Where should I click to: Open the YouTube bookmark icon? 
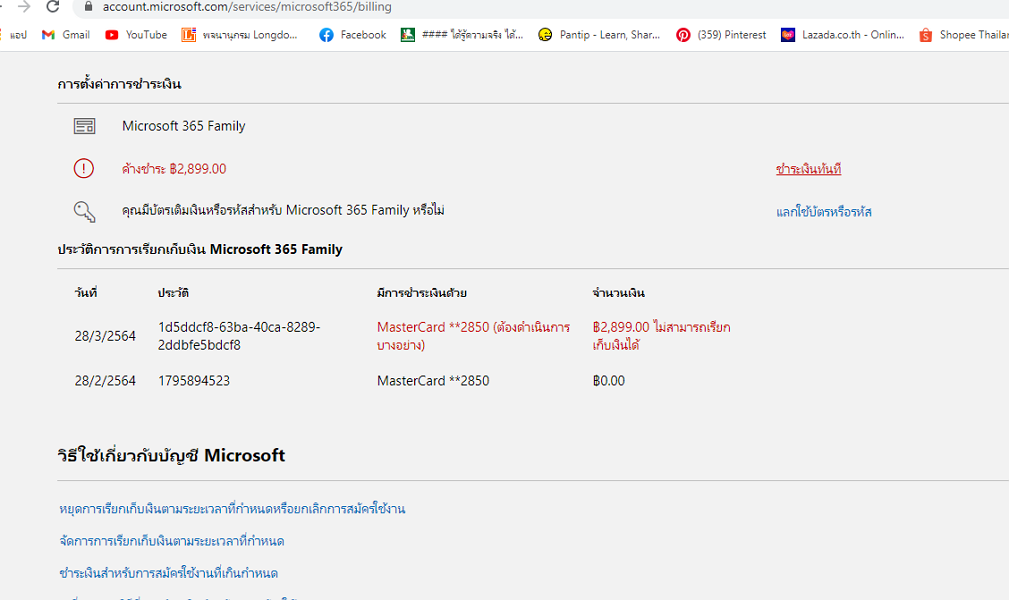[111, 35]
